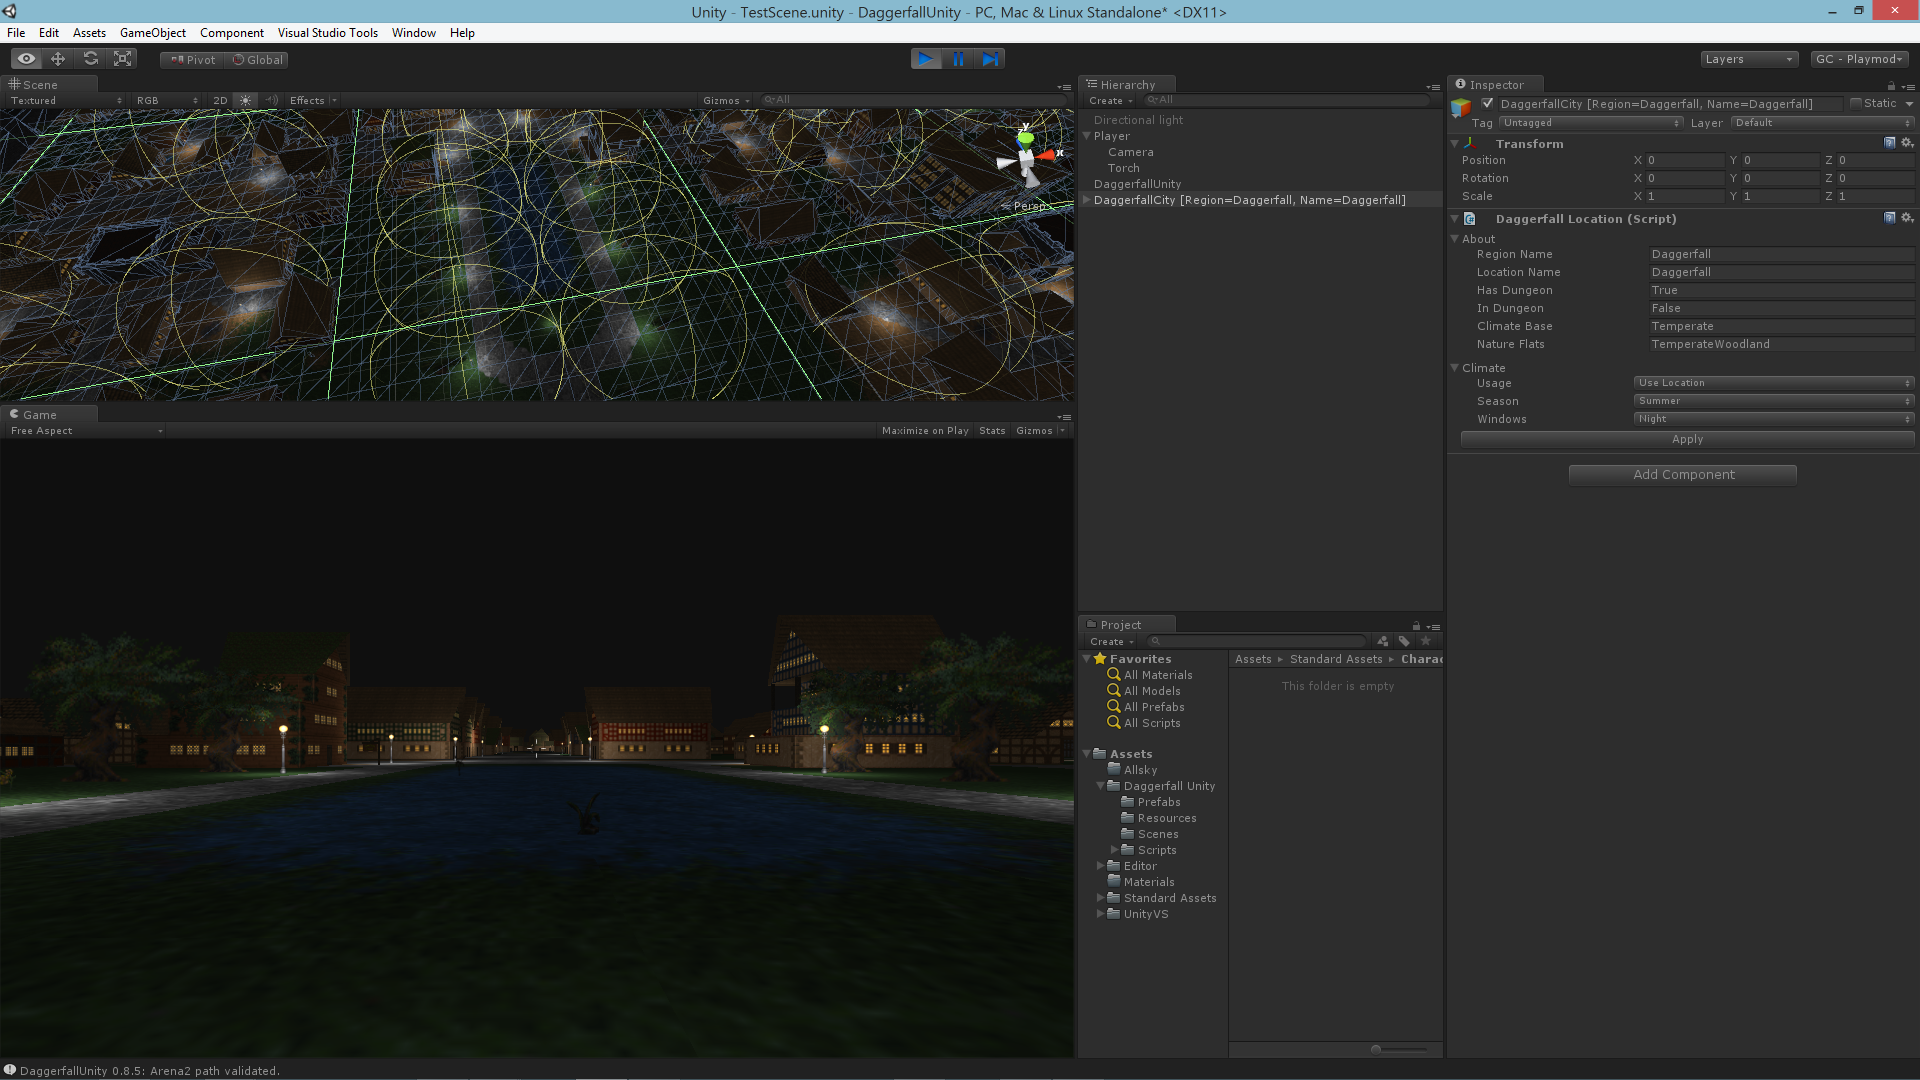The width and height of the screenshot is (1920, 1080).
Task: Toggle scene lighting sun icon
Action: click(x=245, y=100)
